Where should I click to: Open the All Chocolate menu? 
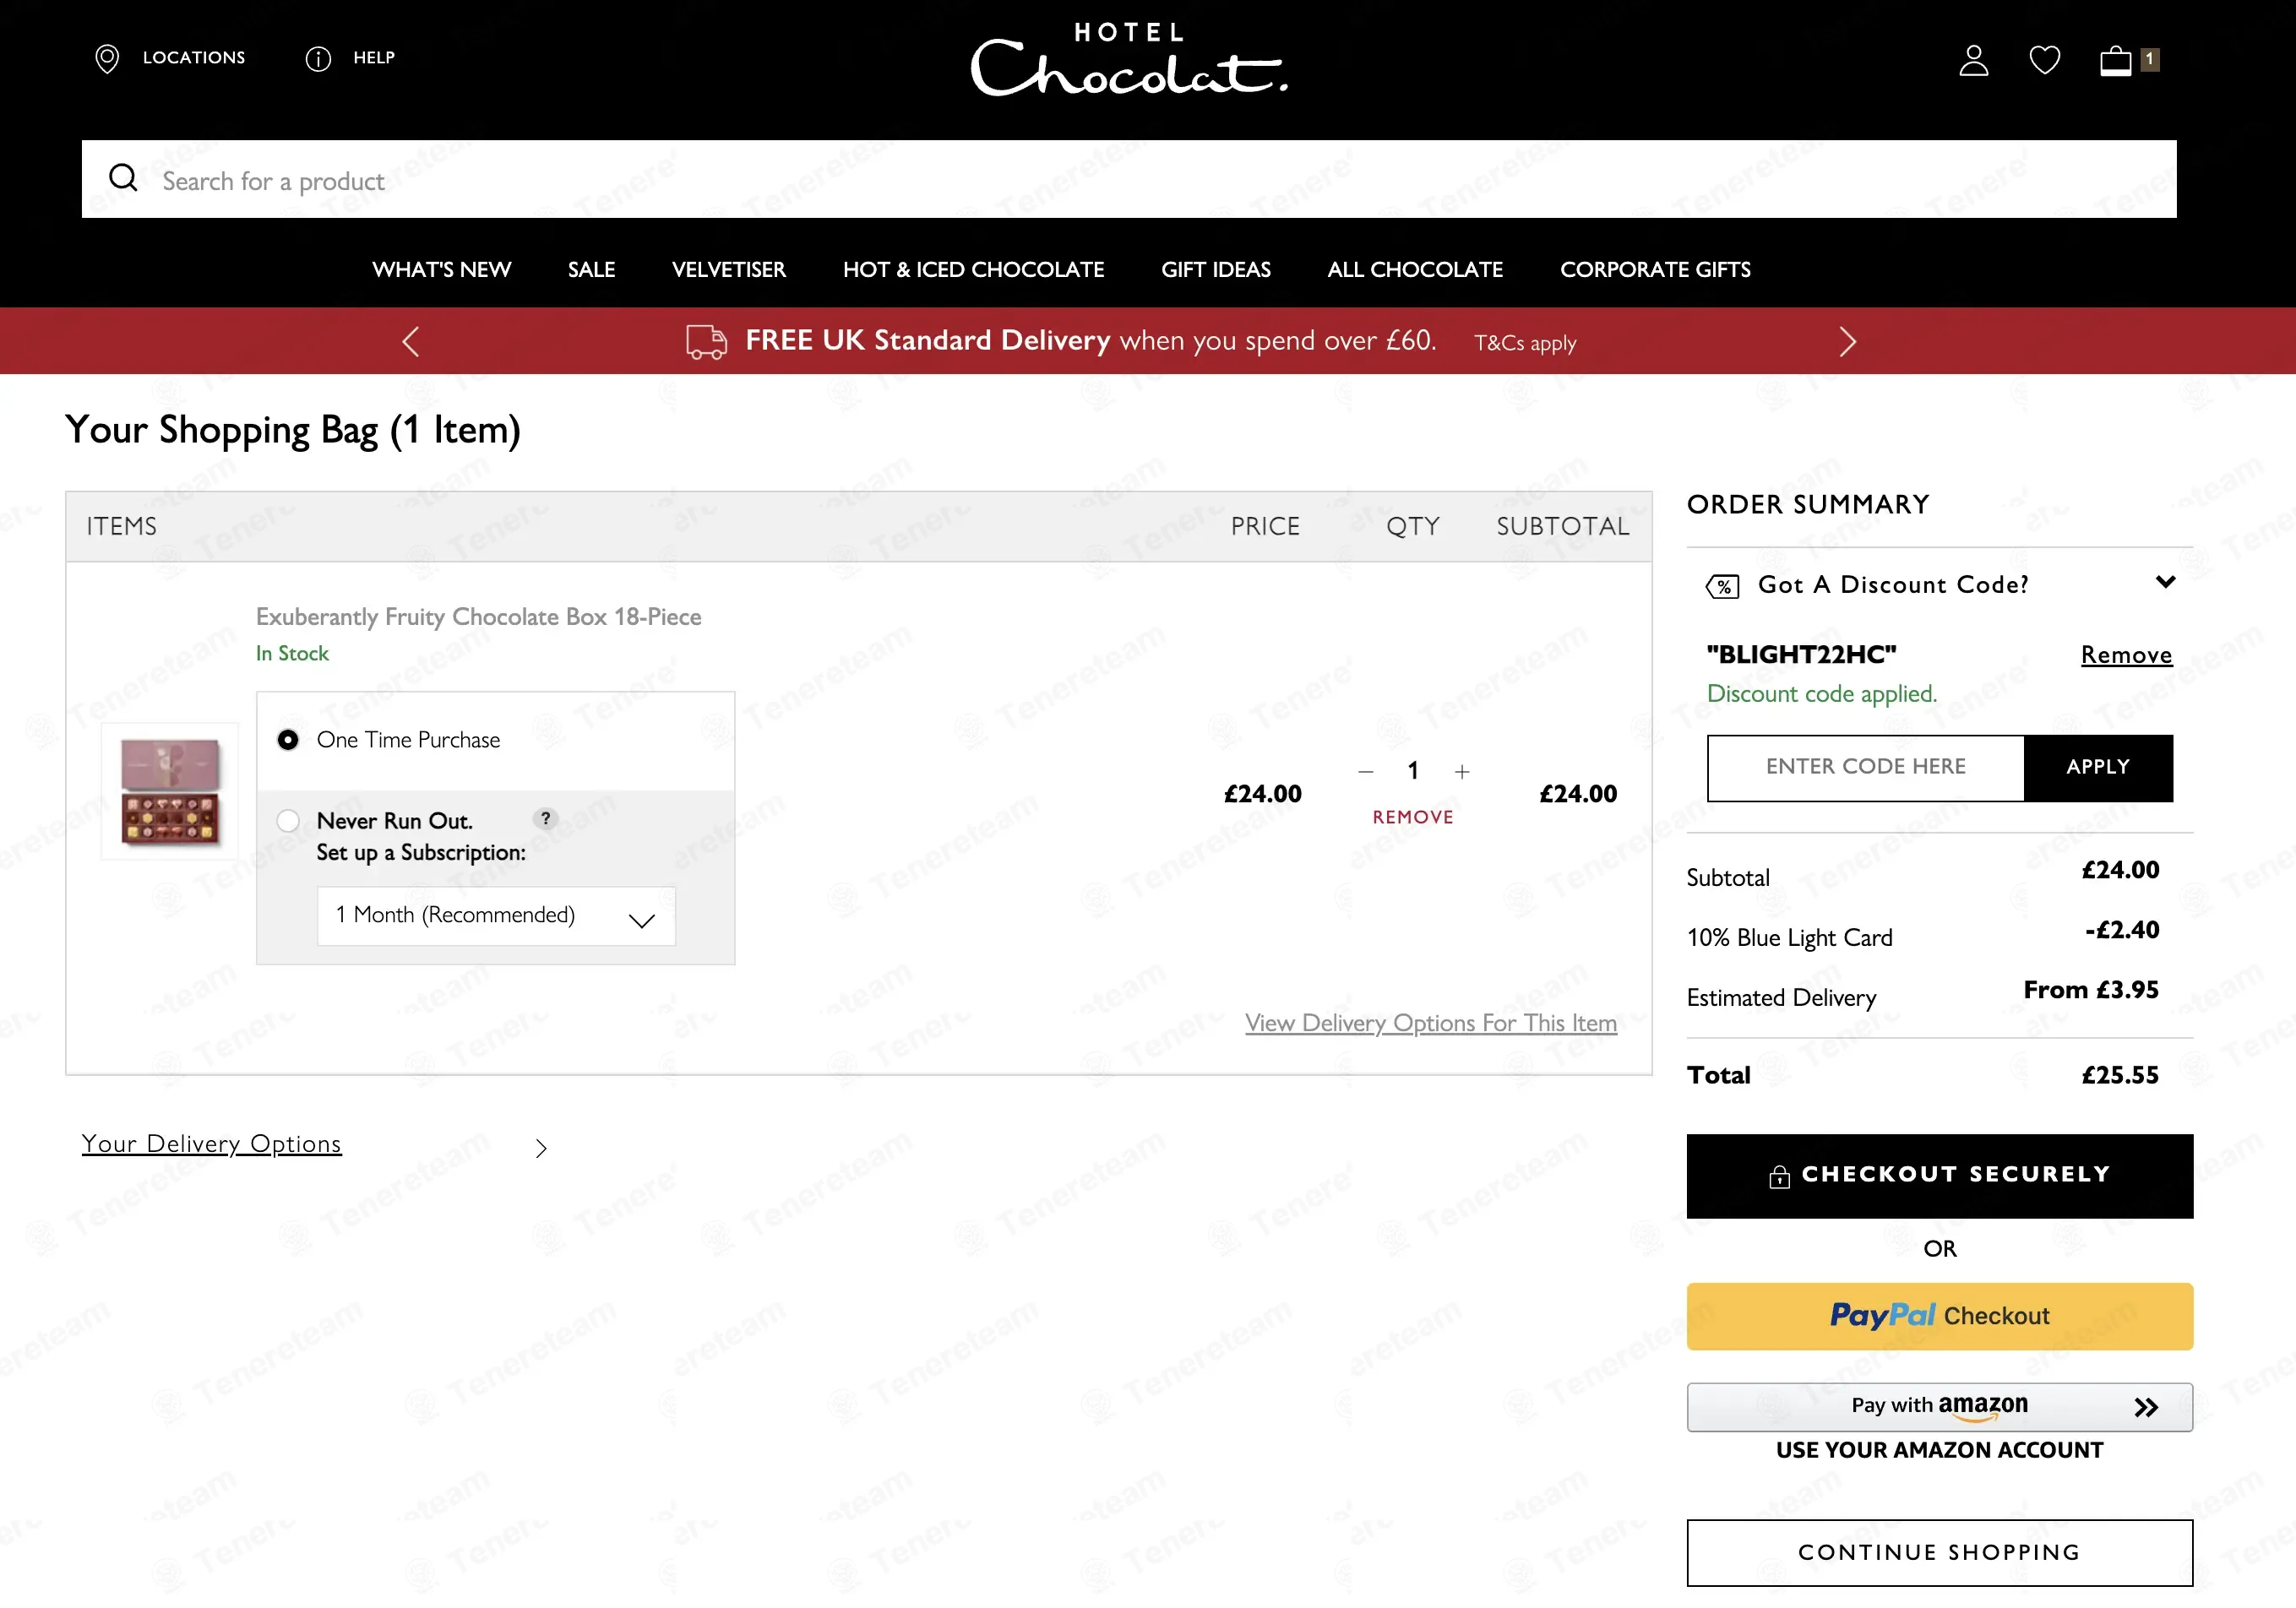point(1414,270)
